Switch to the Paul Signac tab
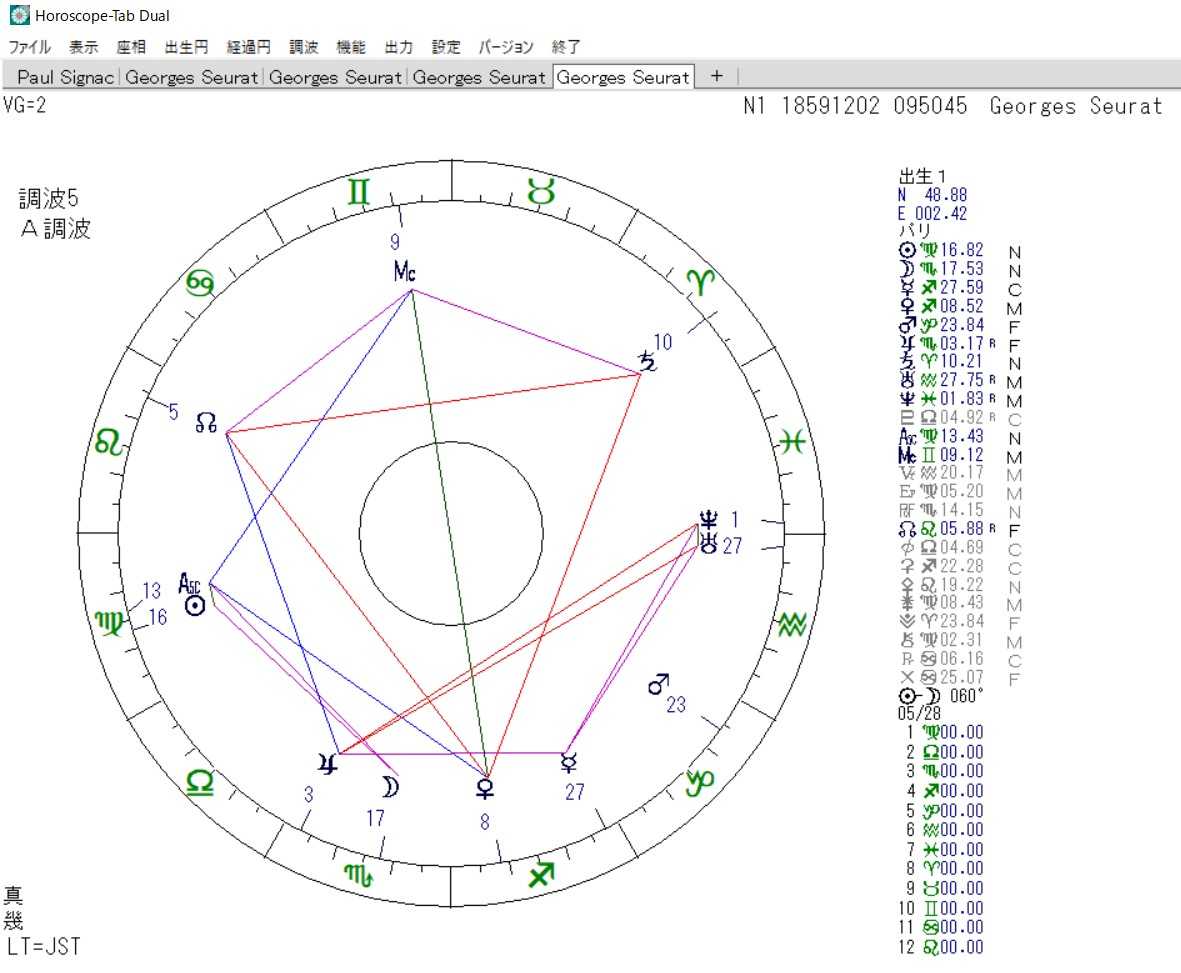The height and width of the screenshot is (973, 1181). (65, 77)
